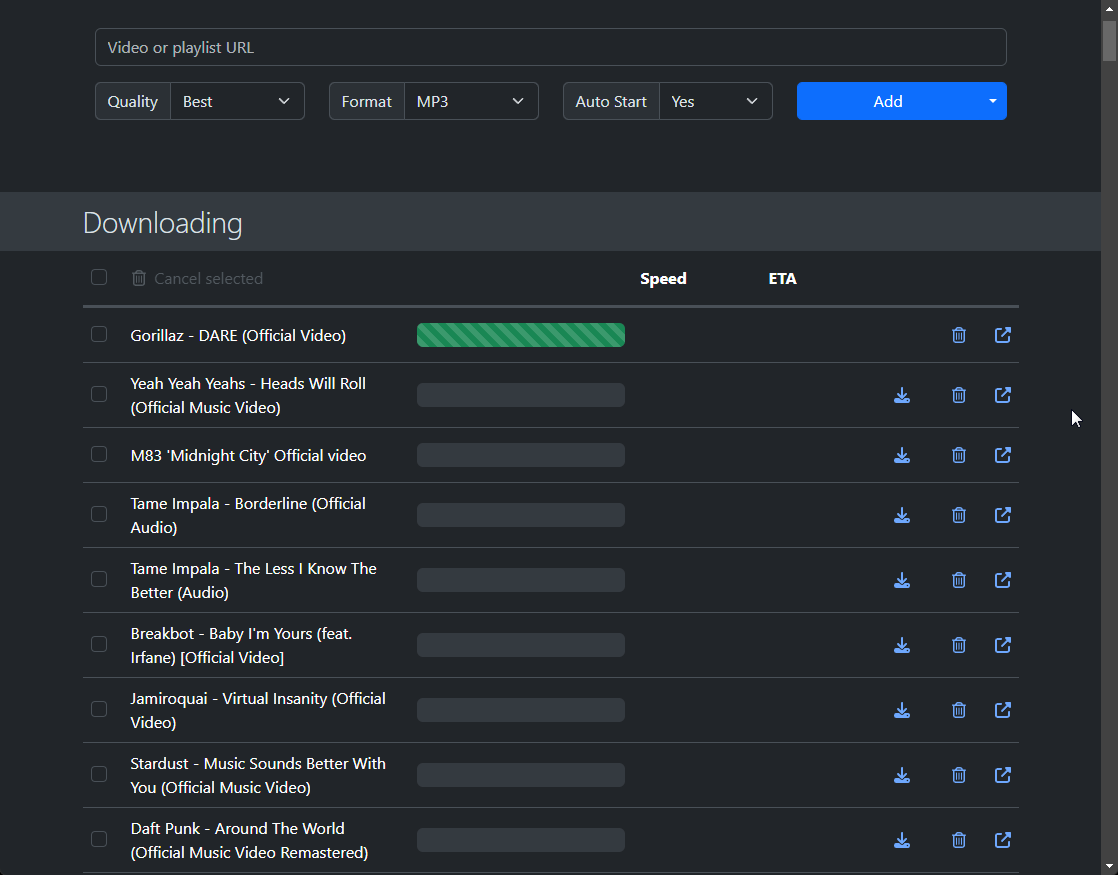Toggle select-all checkbox in Downloading header
Viewport: 1118px width, 875px height.
coord(99,277)
